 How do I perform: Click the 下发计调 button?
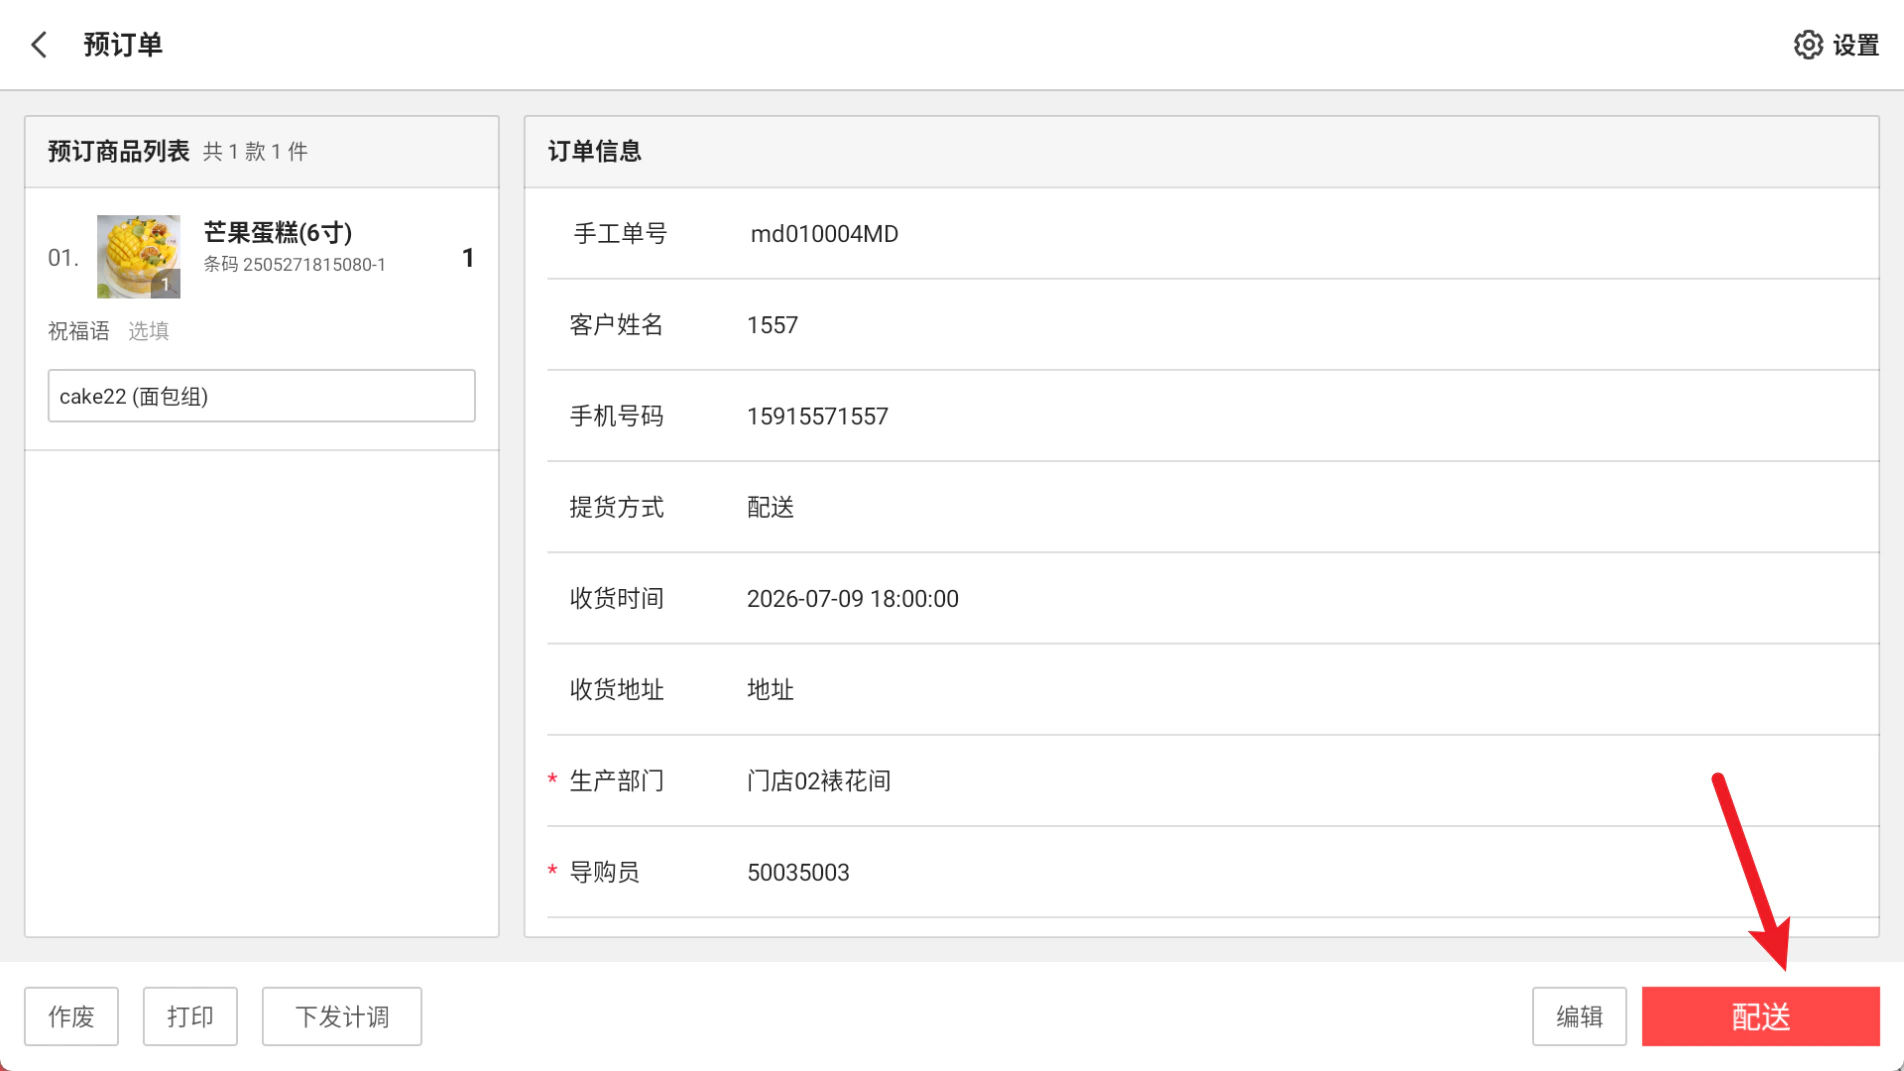tap(342, 1016)
